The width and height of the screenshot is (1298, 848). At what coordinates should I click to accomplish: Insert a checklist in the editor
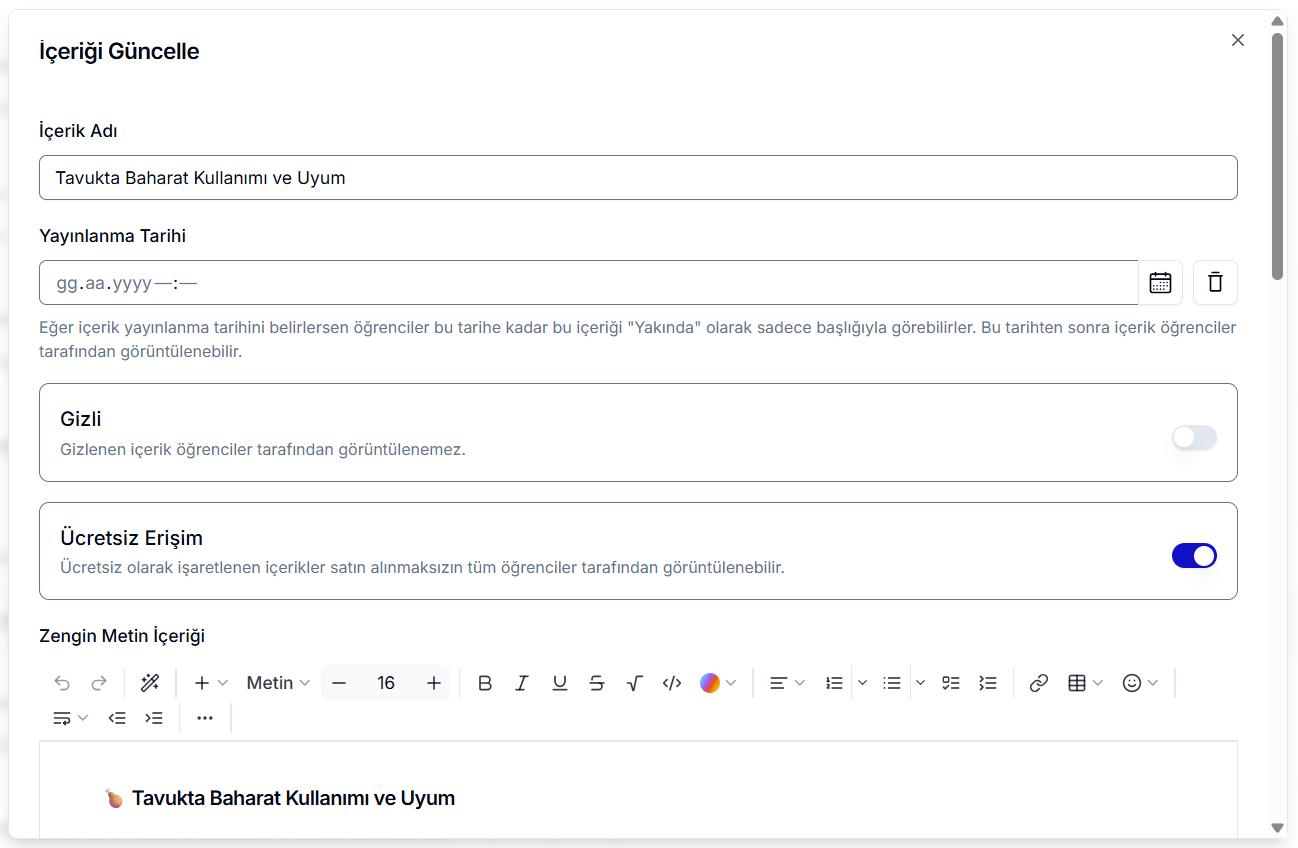coord(950,683)
